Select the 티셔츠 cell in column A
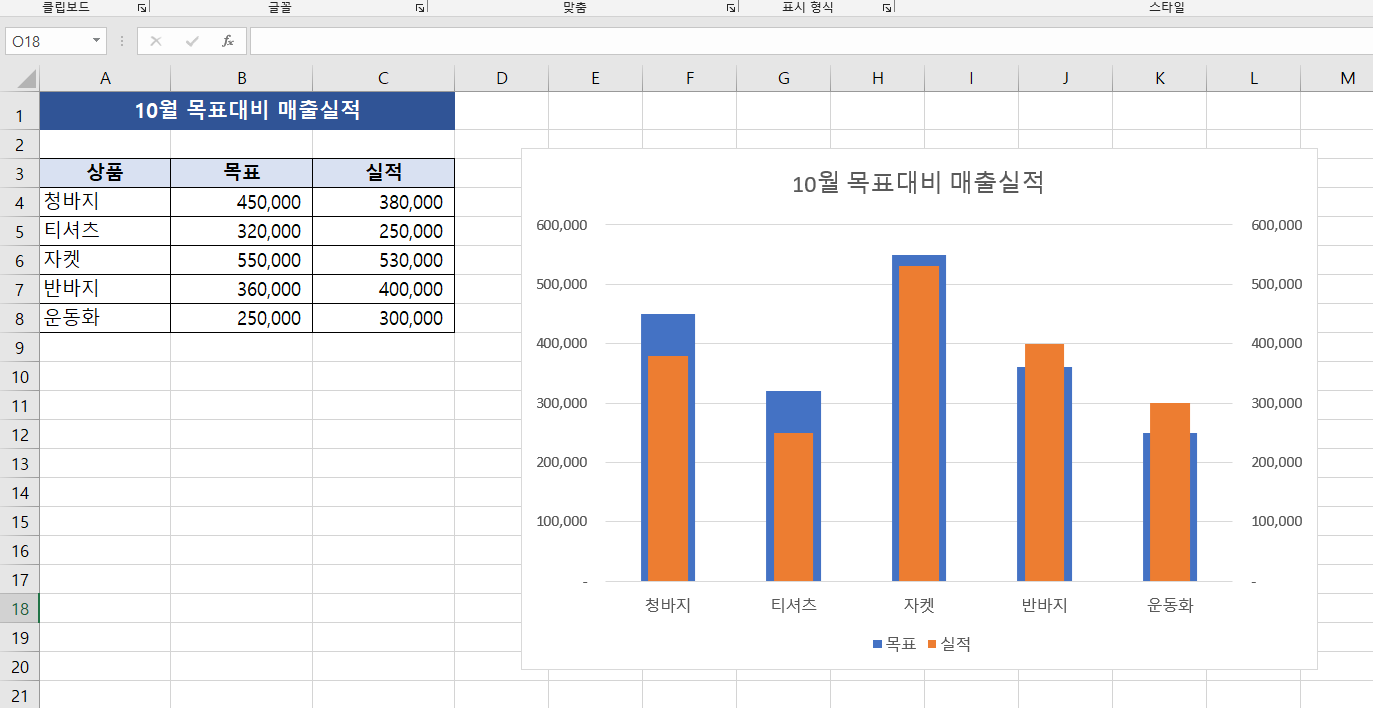 tap(105, 231)
